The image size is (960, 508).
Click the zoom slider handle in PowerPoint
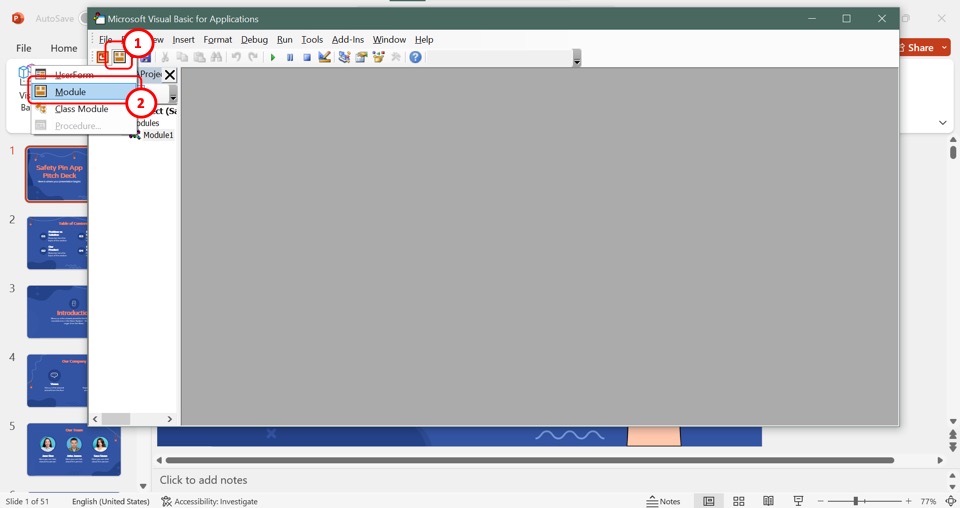coord(856,501)
